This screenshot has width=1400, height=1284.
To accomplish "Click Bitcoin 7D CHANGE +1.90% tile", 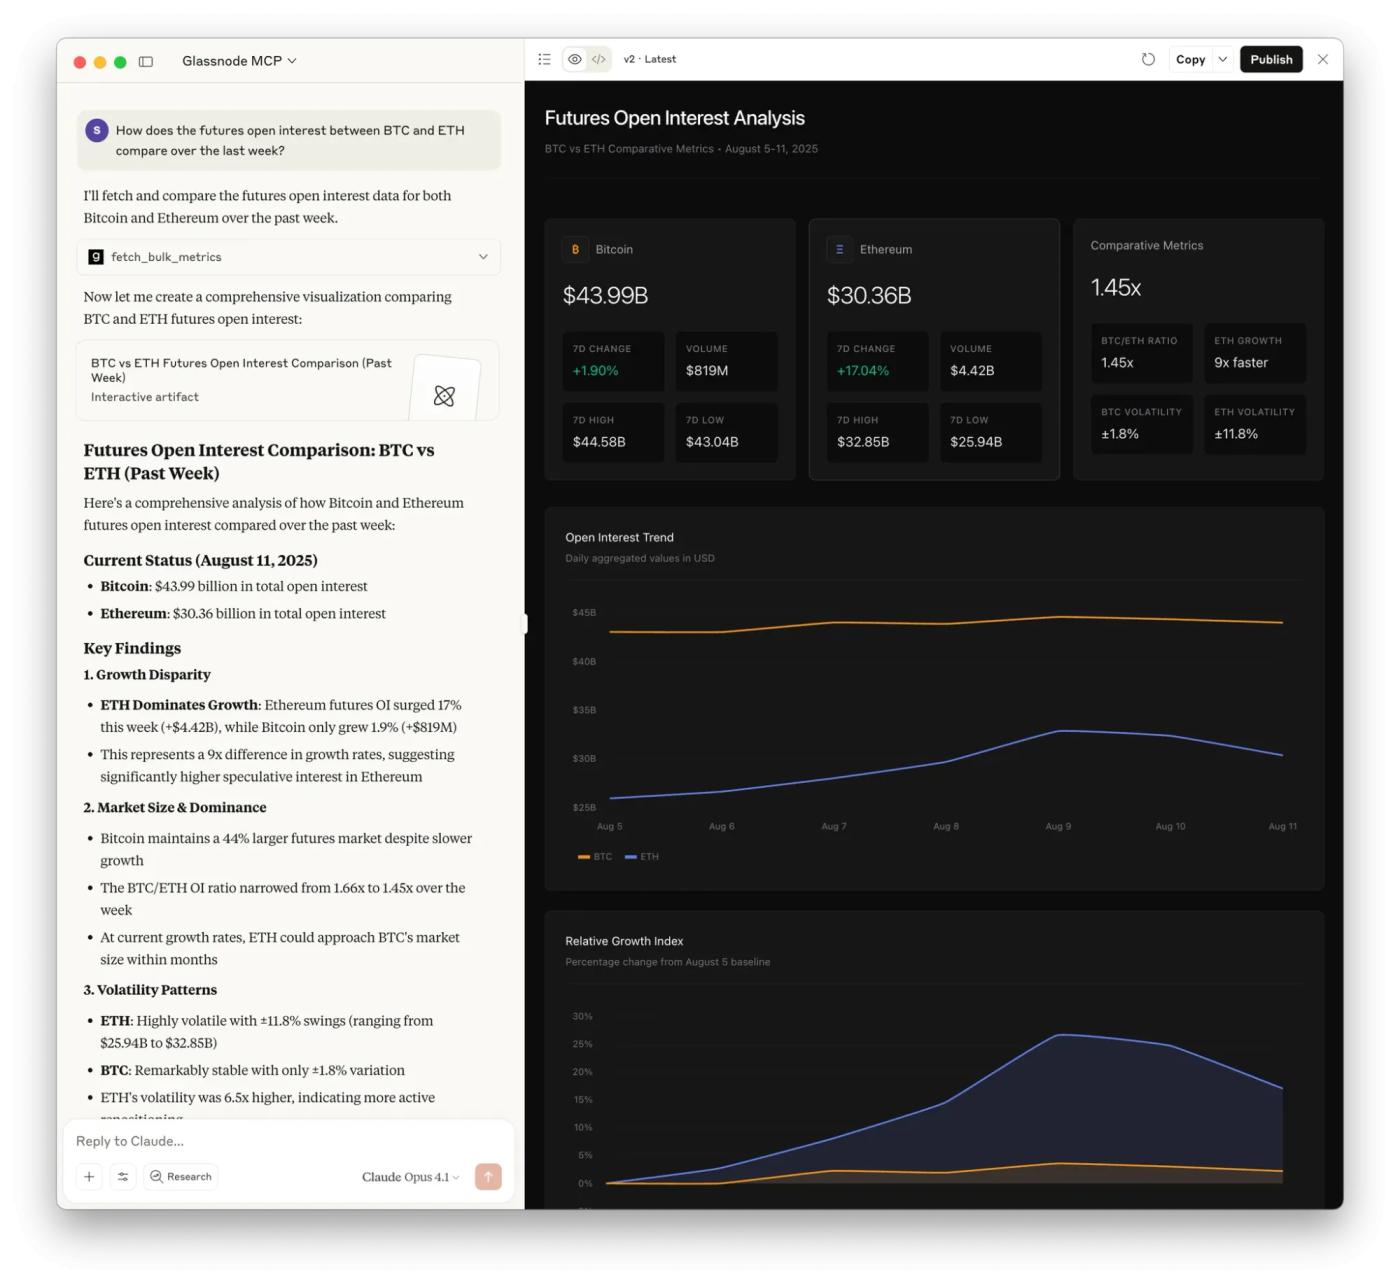I will click(x=613, y=361).
